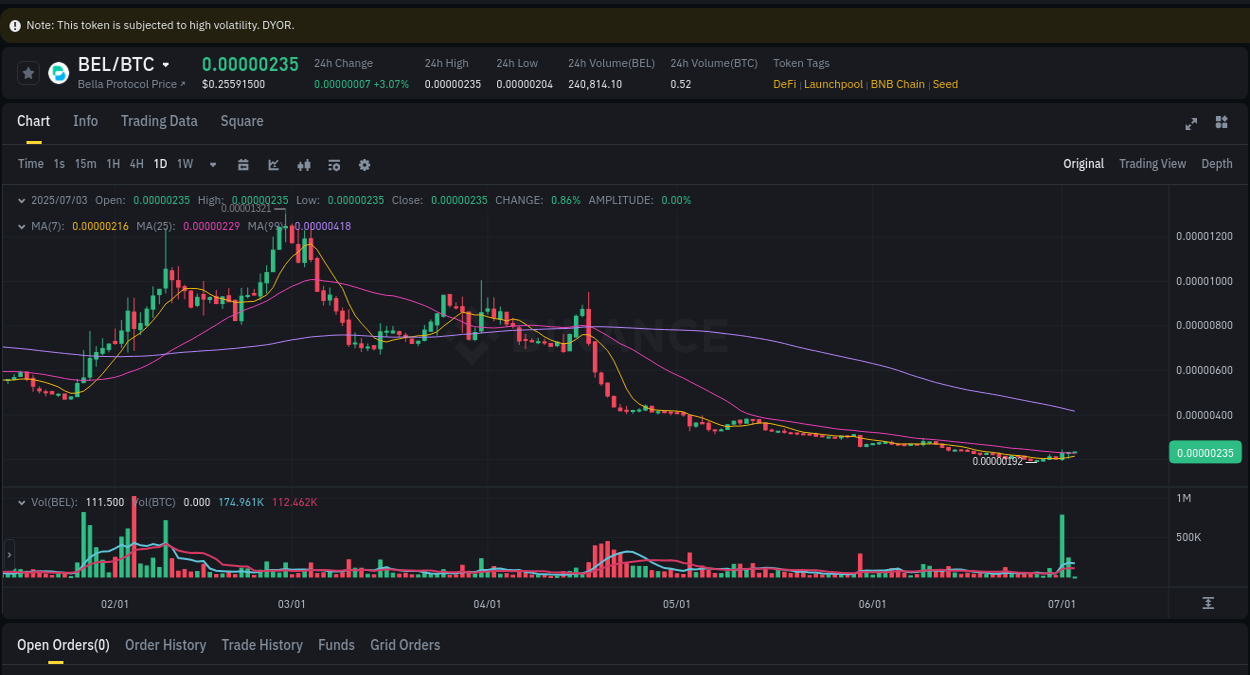Viewport: 1250px width, 675px height.
Task: Click the green current price label on axis
Action: (x=1205, y=452)
